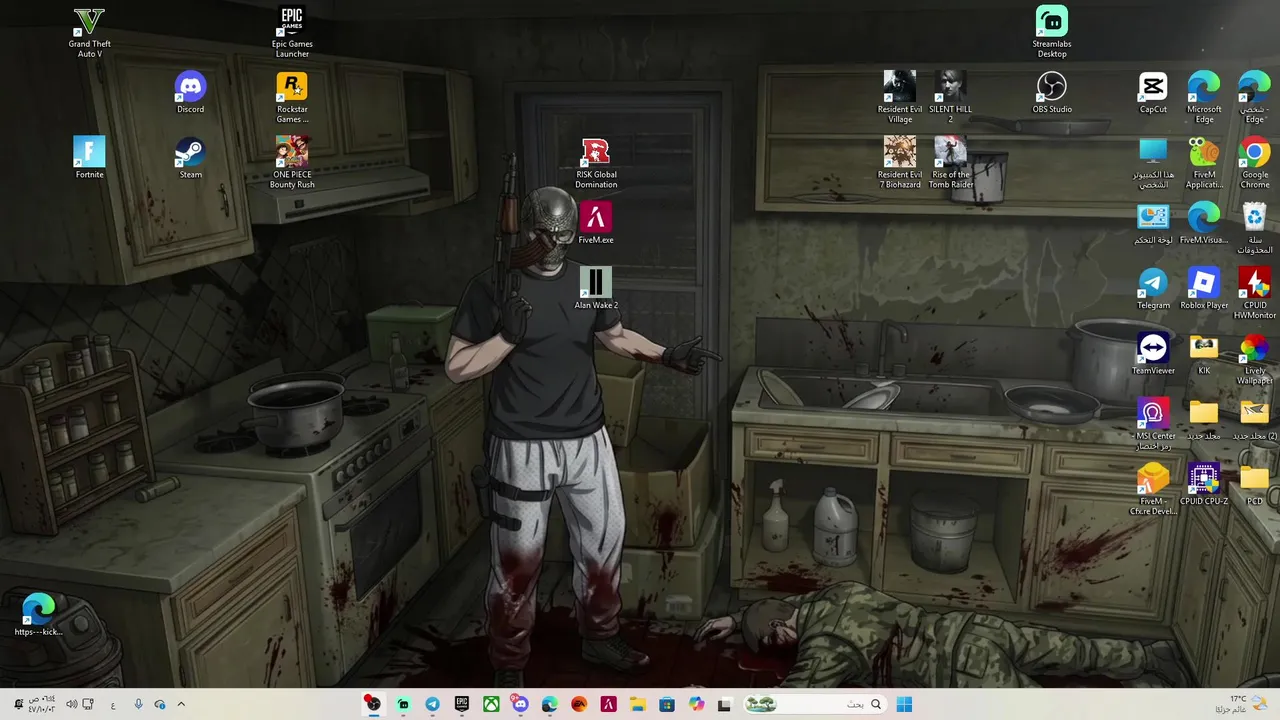The image size is (1280, 720).
Task: Click the Rockstar Games desktop shortcut
Action: tap(292, 97)
